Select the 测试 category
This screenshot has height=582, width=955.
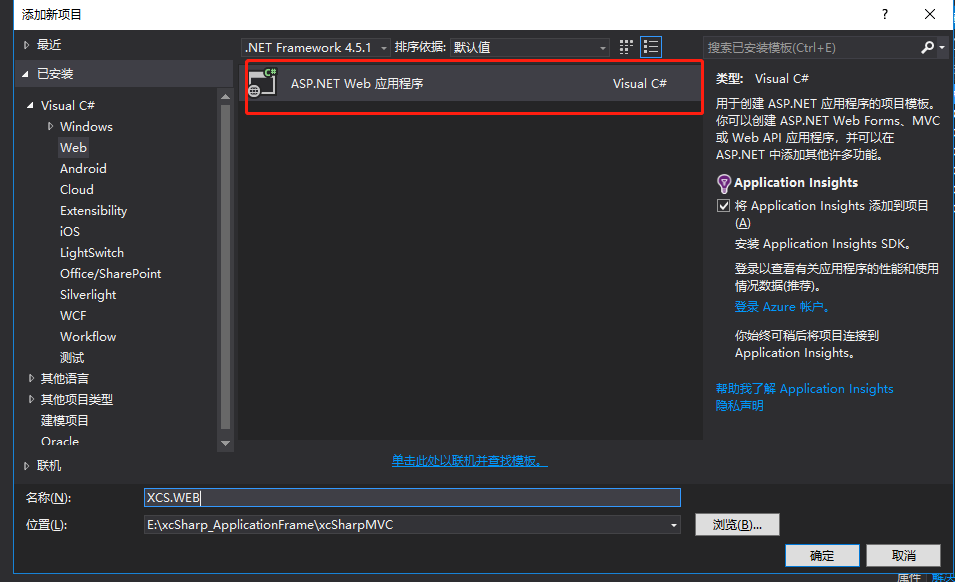point(72,357)
